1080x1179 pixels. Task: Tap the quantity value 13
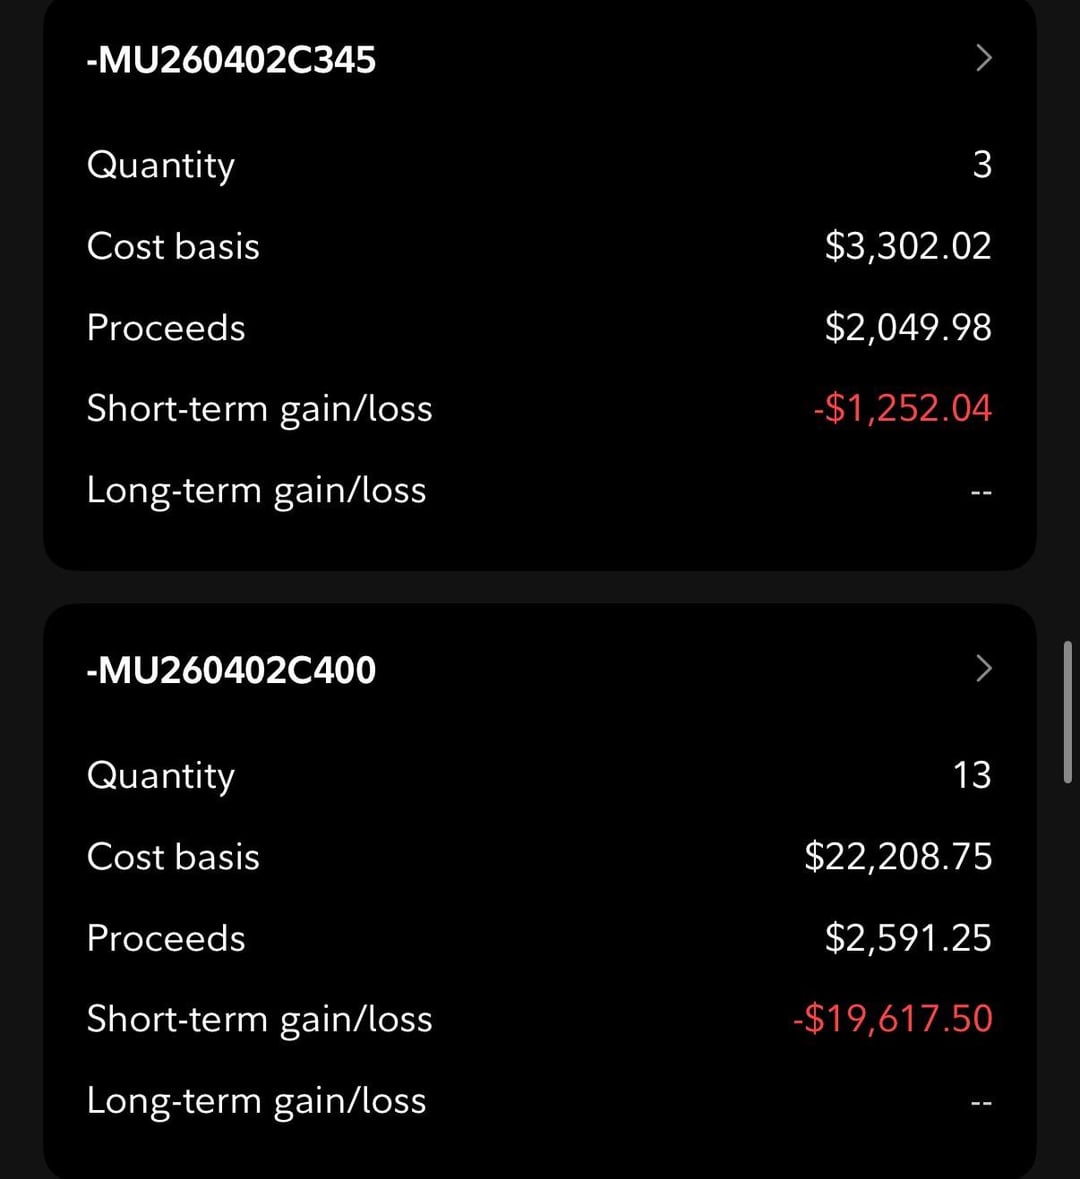pos(972,775)
